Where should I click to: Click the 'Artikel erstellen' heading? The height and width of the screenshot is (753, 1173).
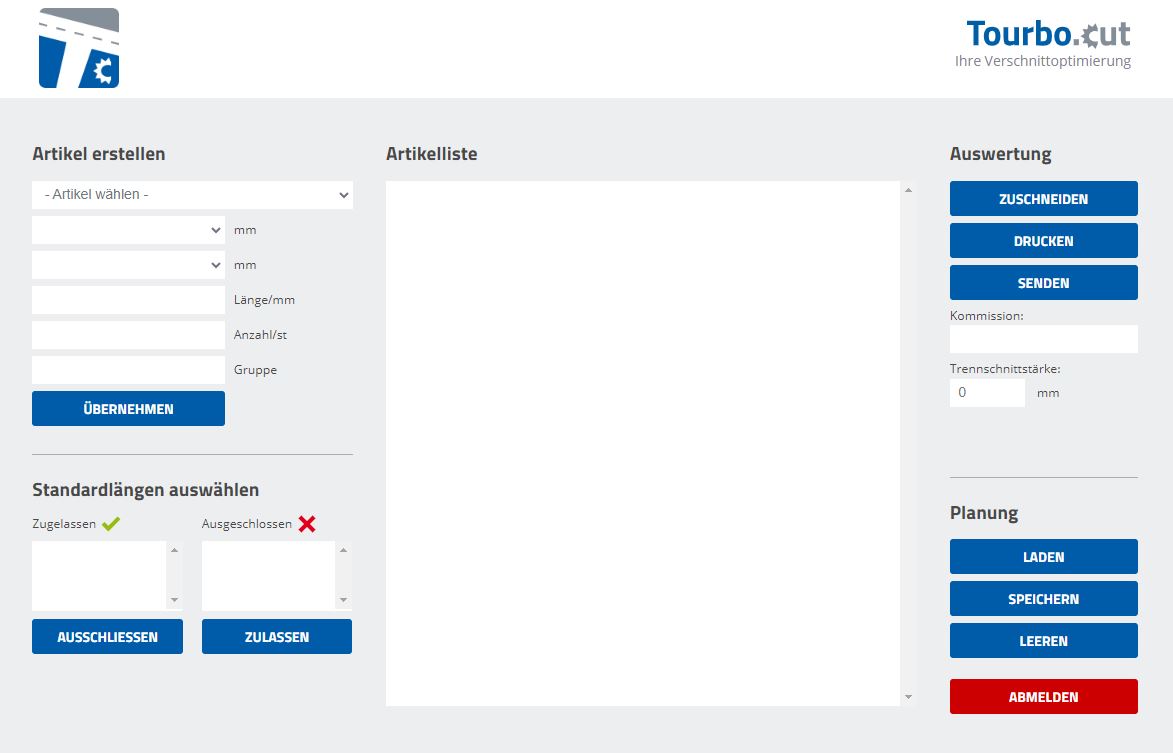99,154
